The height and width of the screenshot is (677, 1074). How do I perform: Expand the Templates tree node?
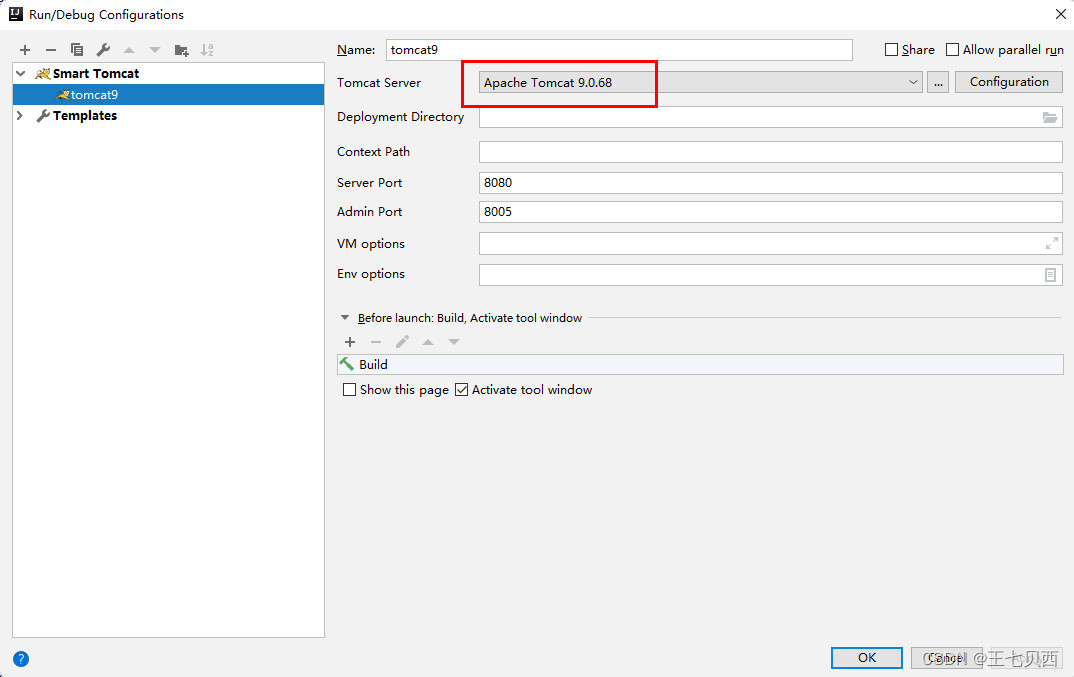coord(20,116)
